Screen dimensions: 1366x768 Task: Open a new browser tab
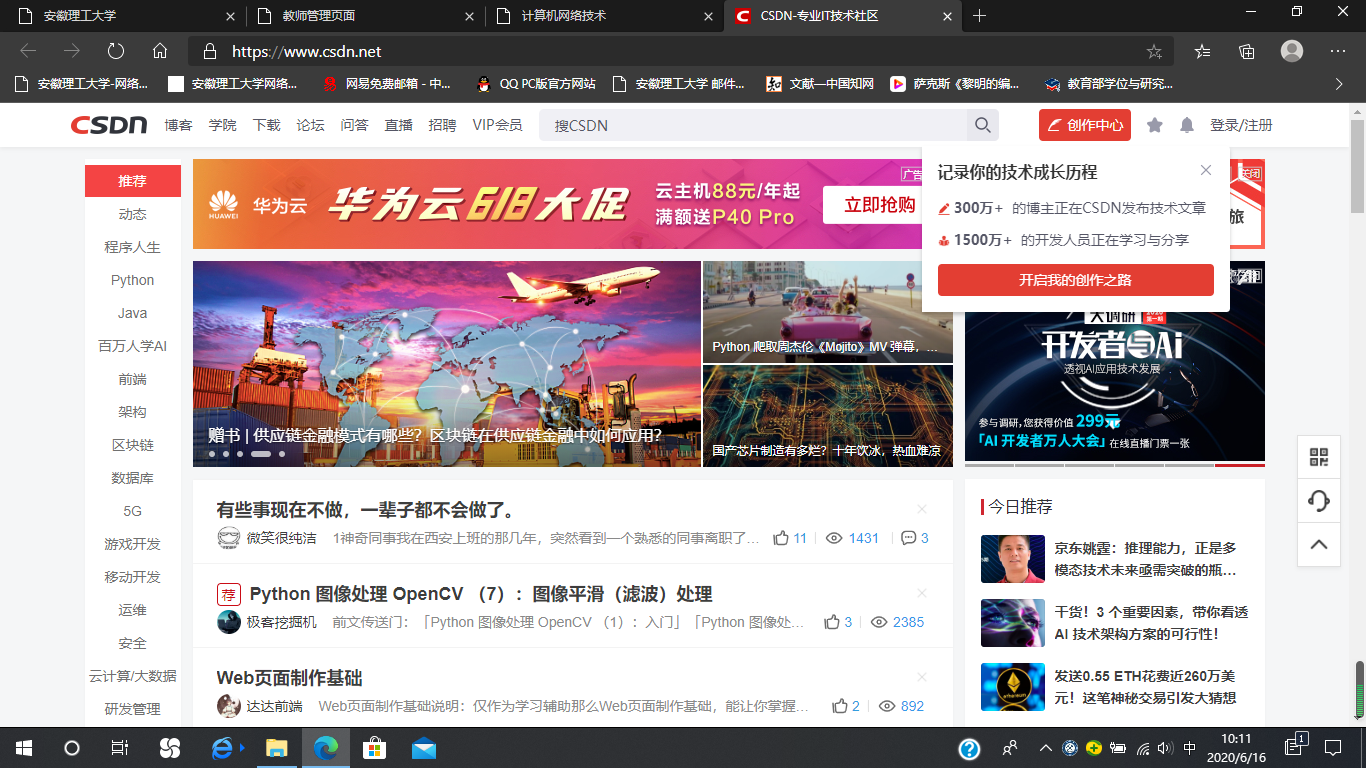point(979,16)
